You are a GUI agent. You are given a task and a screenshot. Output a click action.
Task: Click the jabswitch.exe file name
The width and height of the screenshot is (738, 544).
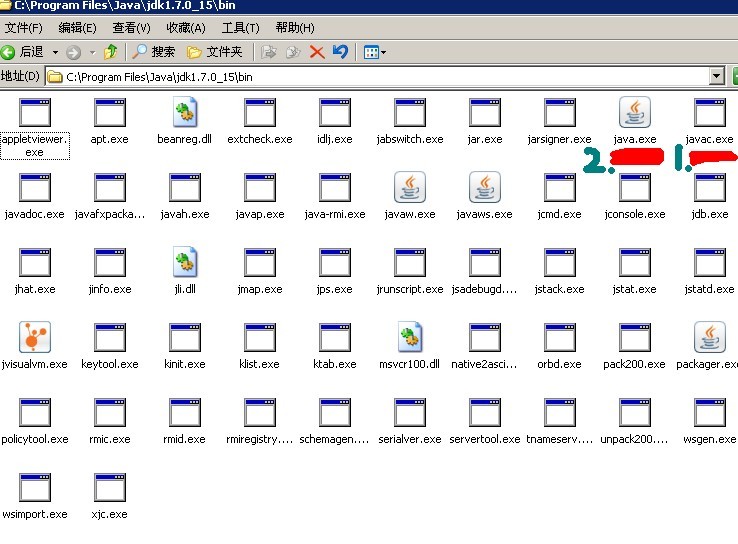409,139
